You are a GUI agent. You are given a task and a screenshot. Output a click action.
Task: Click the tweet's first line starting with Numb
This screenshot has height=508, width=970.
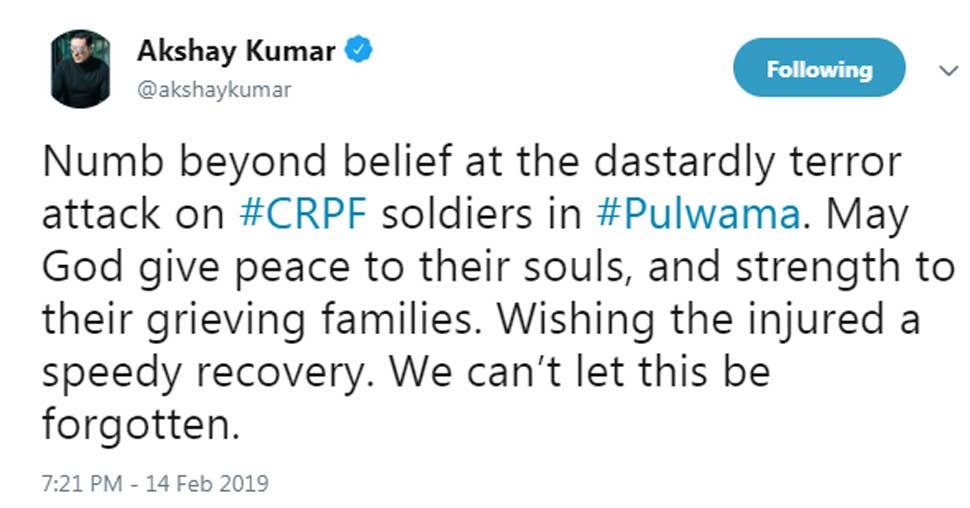click(x=471, y=162)
